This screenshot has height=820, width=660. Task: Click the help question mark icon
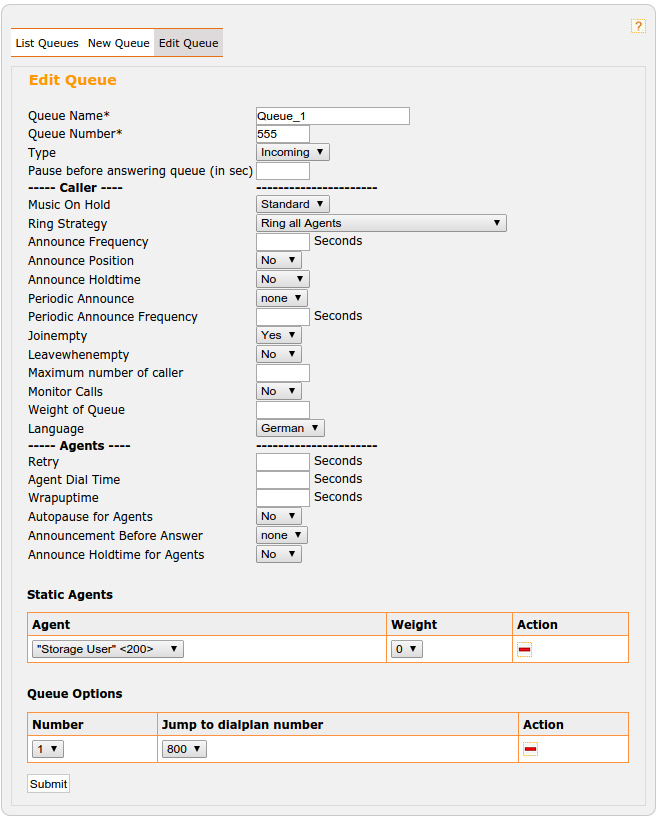638,27
